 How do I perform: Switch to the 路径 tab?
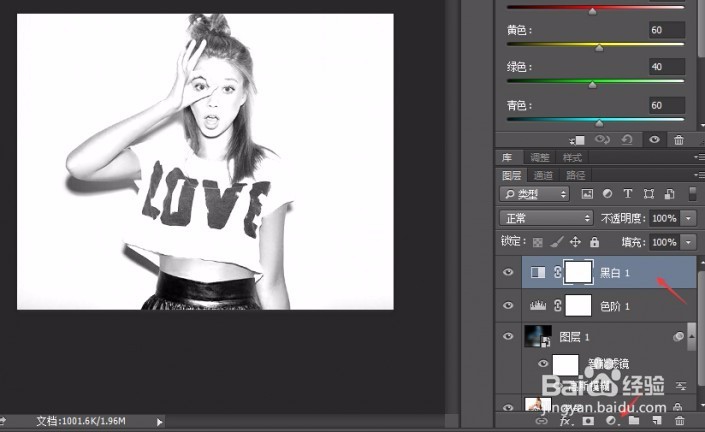tap(576, 175)
